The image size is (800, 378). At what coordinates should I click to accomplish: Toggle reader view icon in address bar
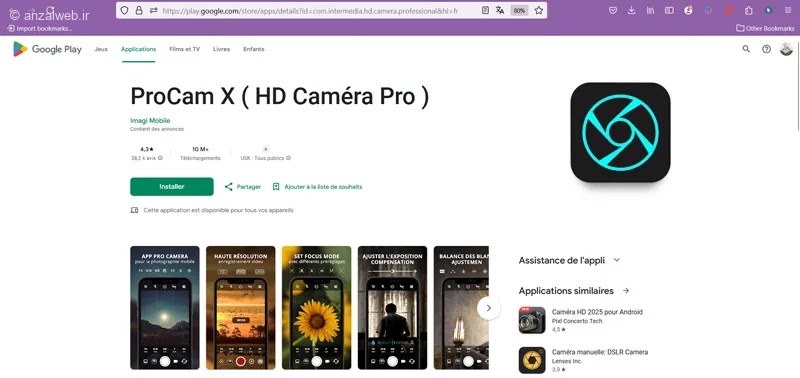485,10
